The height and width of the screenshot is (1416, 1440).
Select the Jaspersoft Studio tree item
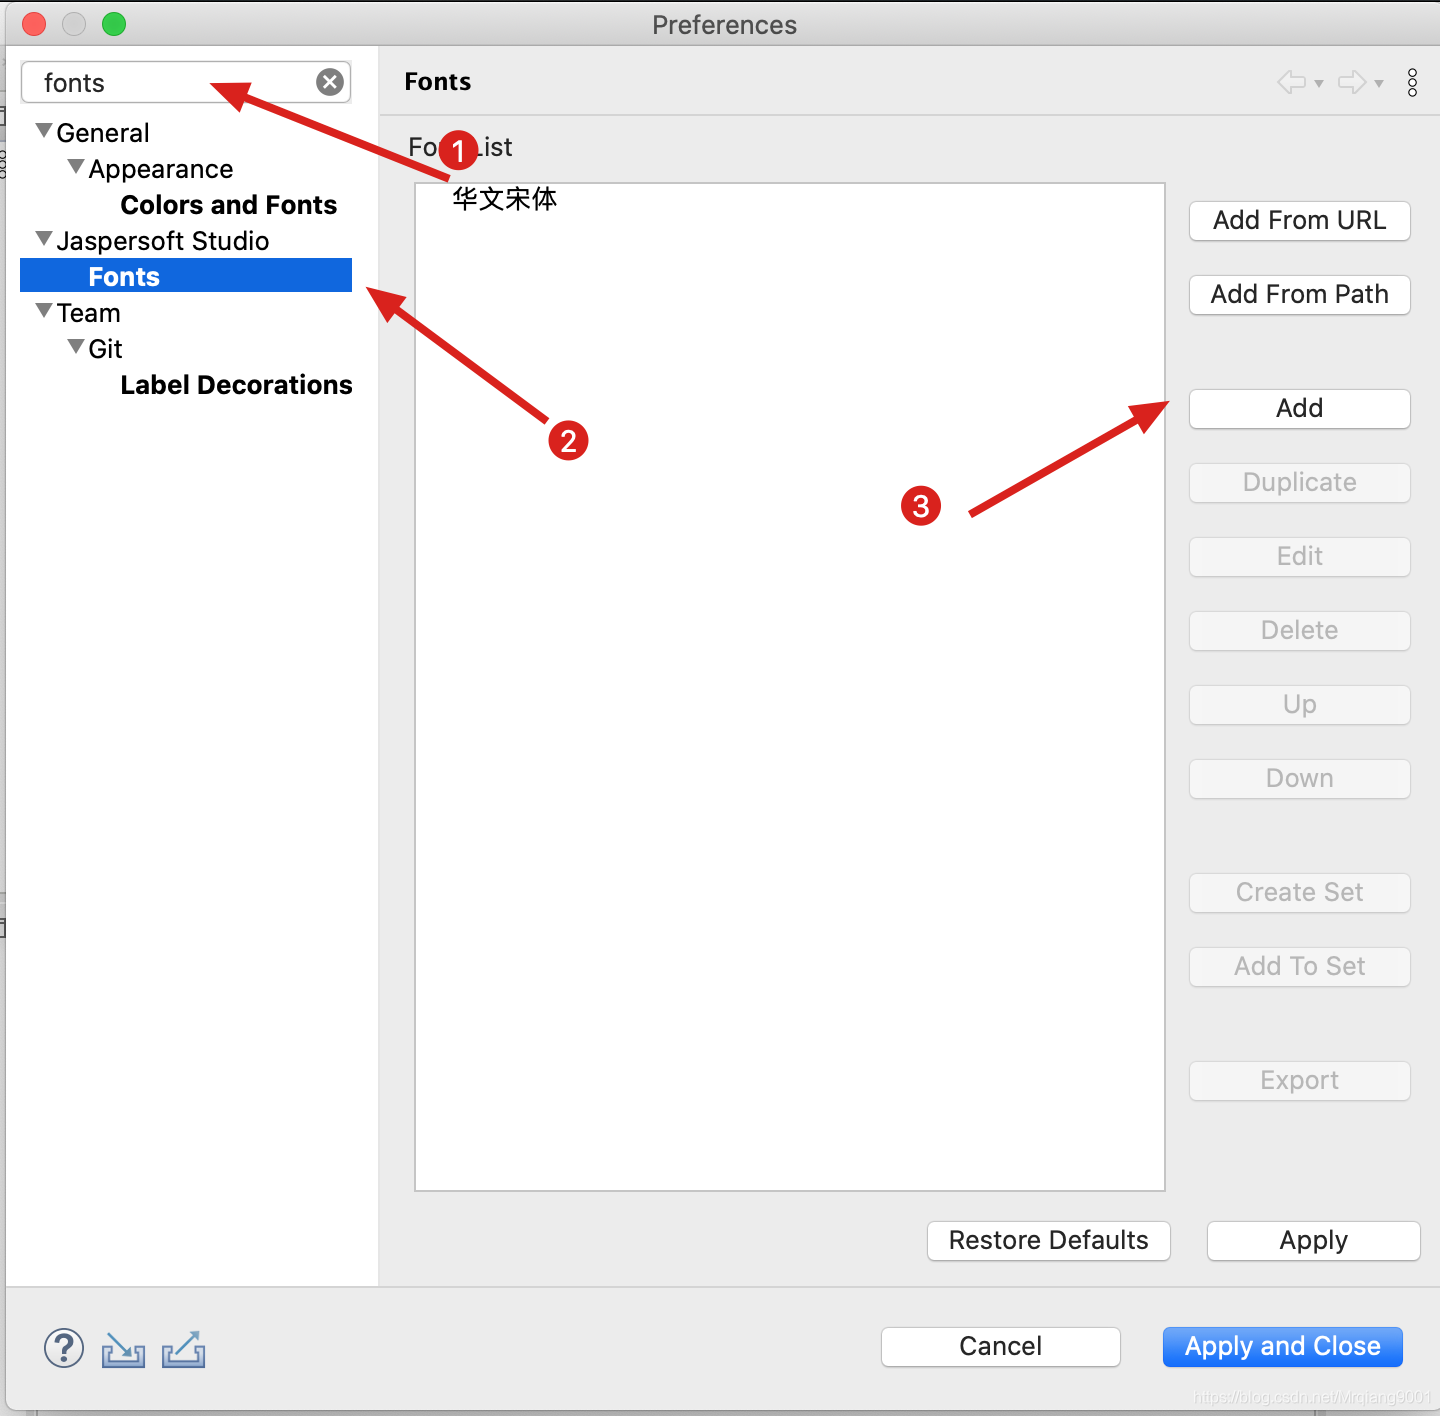click(x=163, y=241)
